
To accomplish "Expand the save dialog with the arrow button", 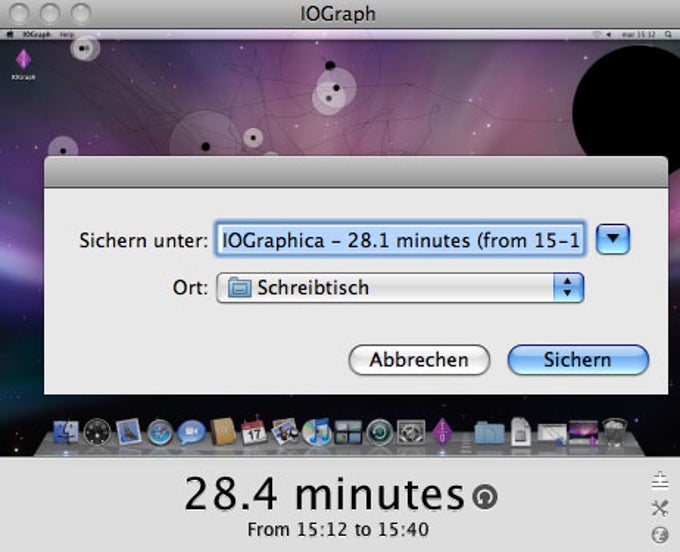I will (x=613, y=239).
